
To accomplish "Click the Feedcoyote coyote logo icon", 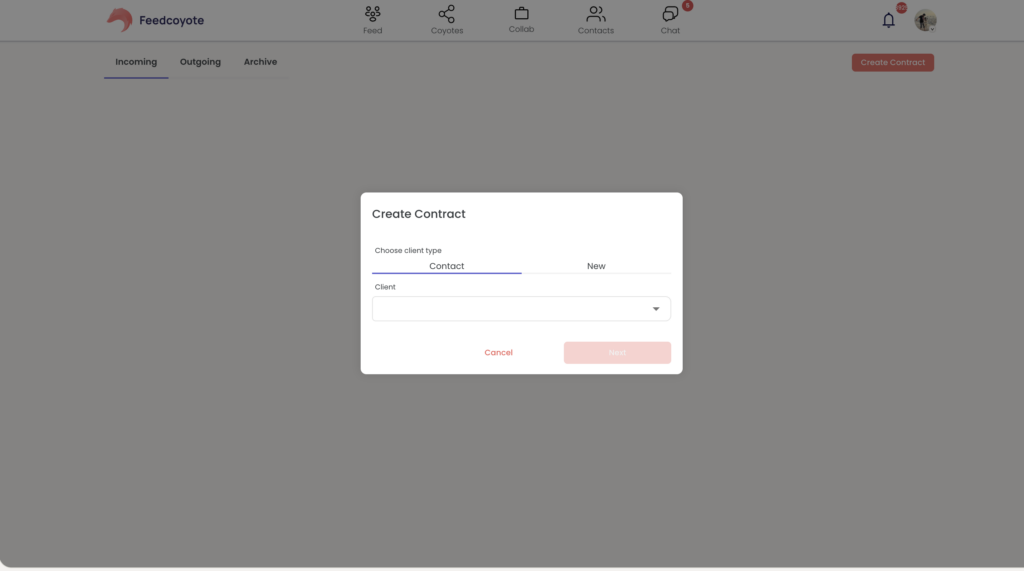I will point(119,20).
